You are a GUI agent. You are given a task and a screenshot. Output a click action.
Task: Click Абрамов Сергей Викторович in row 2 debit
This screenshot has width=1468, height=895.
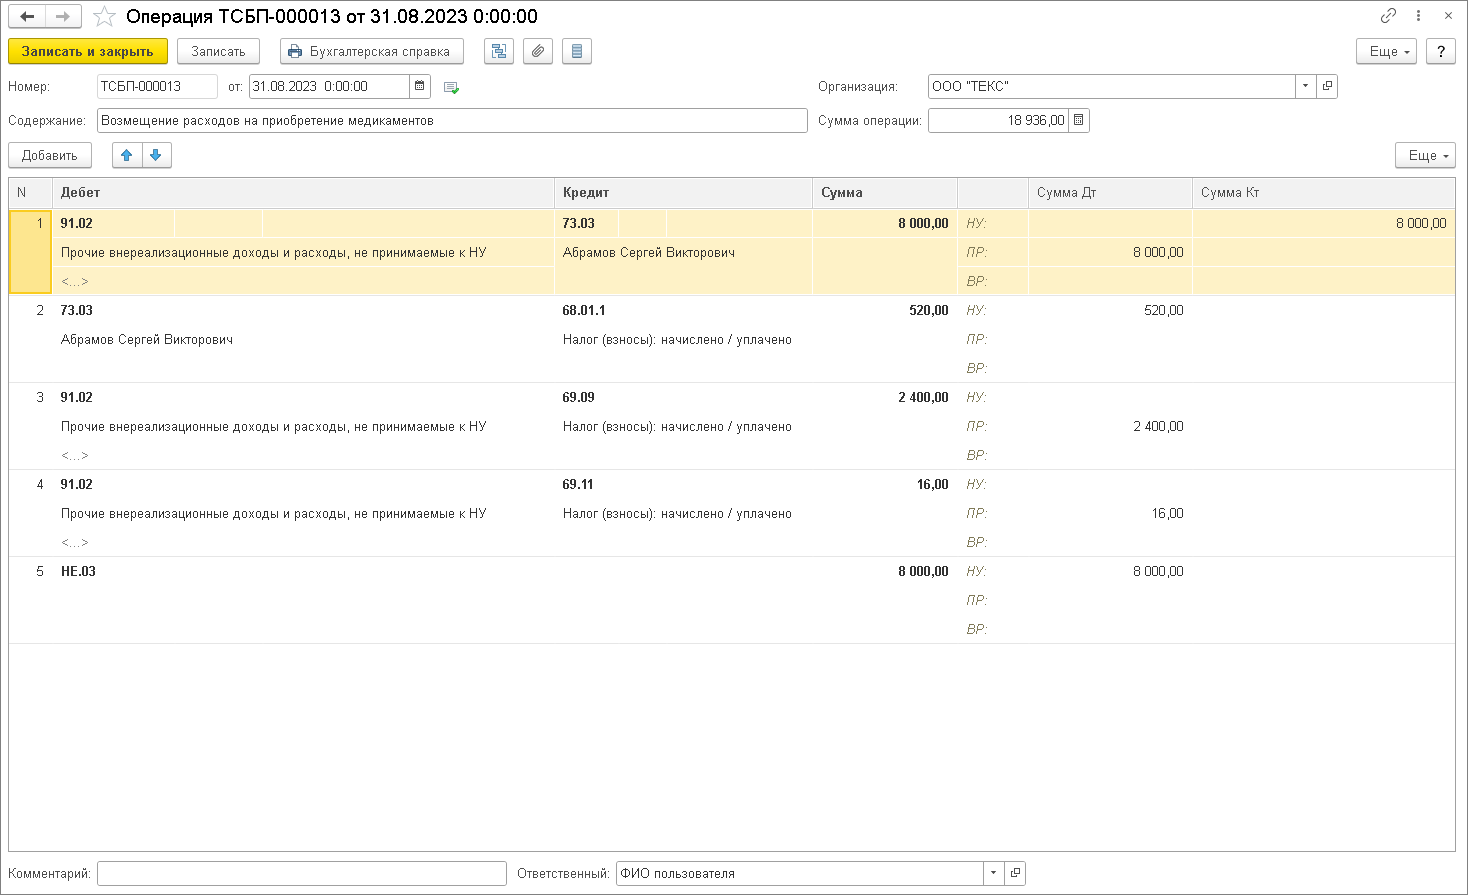tap(147, 339)
